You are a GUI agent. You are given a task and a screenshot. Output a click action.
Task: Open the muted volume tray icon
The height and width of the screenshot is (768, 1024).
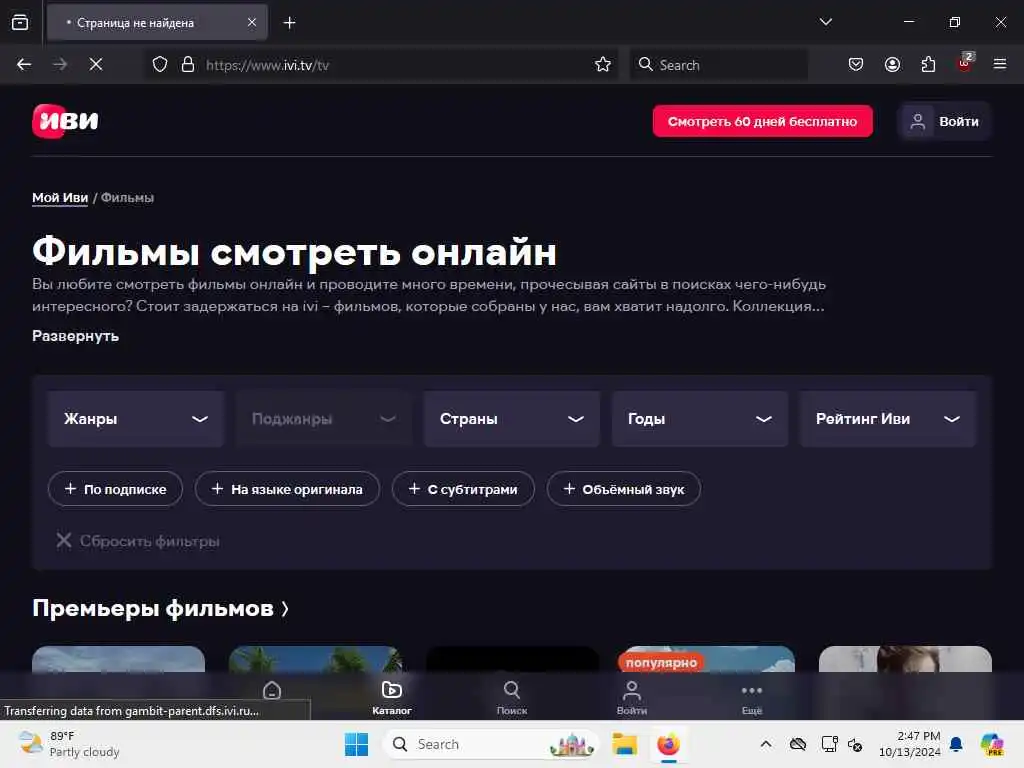point(855,744)
